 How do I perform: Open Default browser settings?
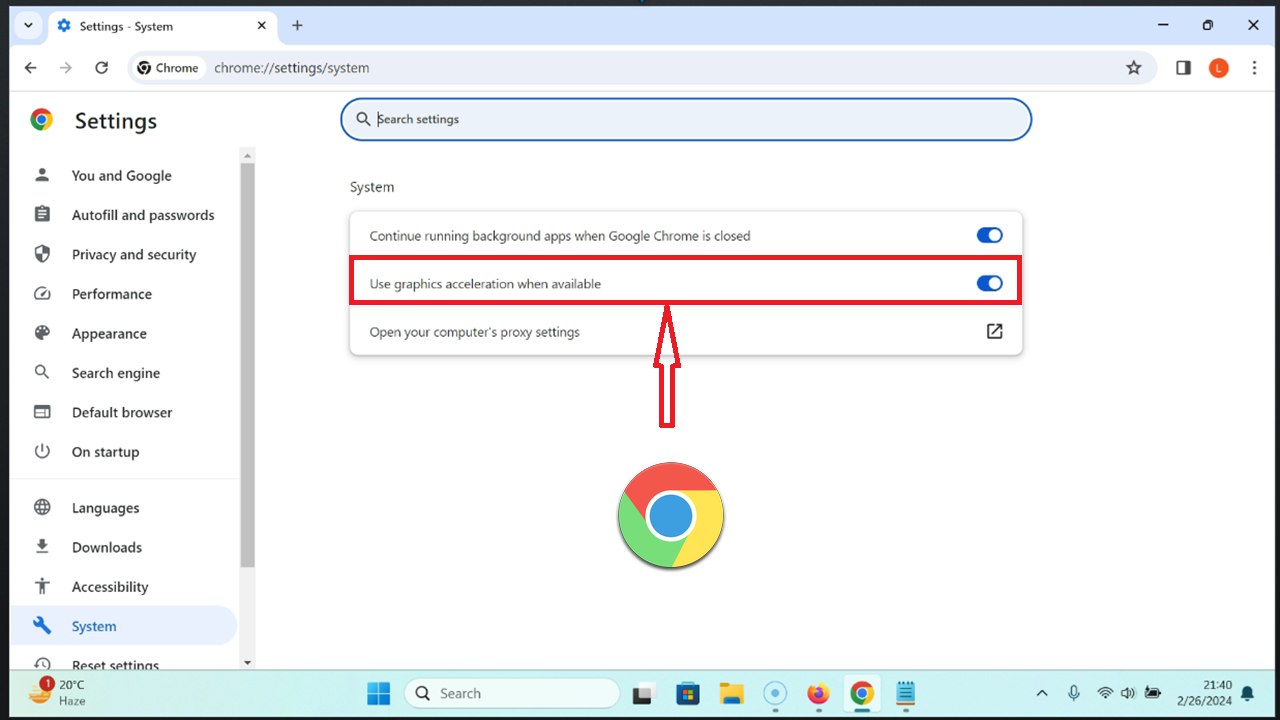[x=124, y=412]
